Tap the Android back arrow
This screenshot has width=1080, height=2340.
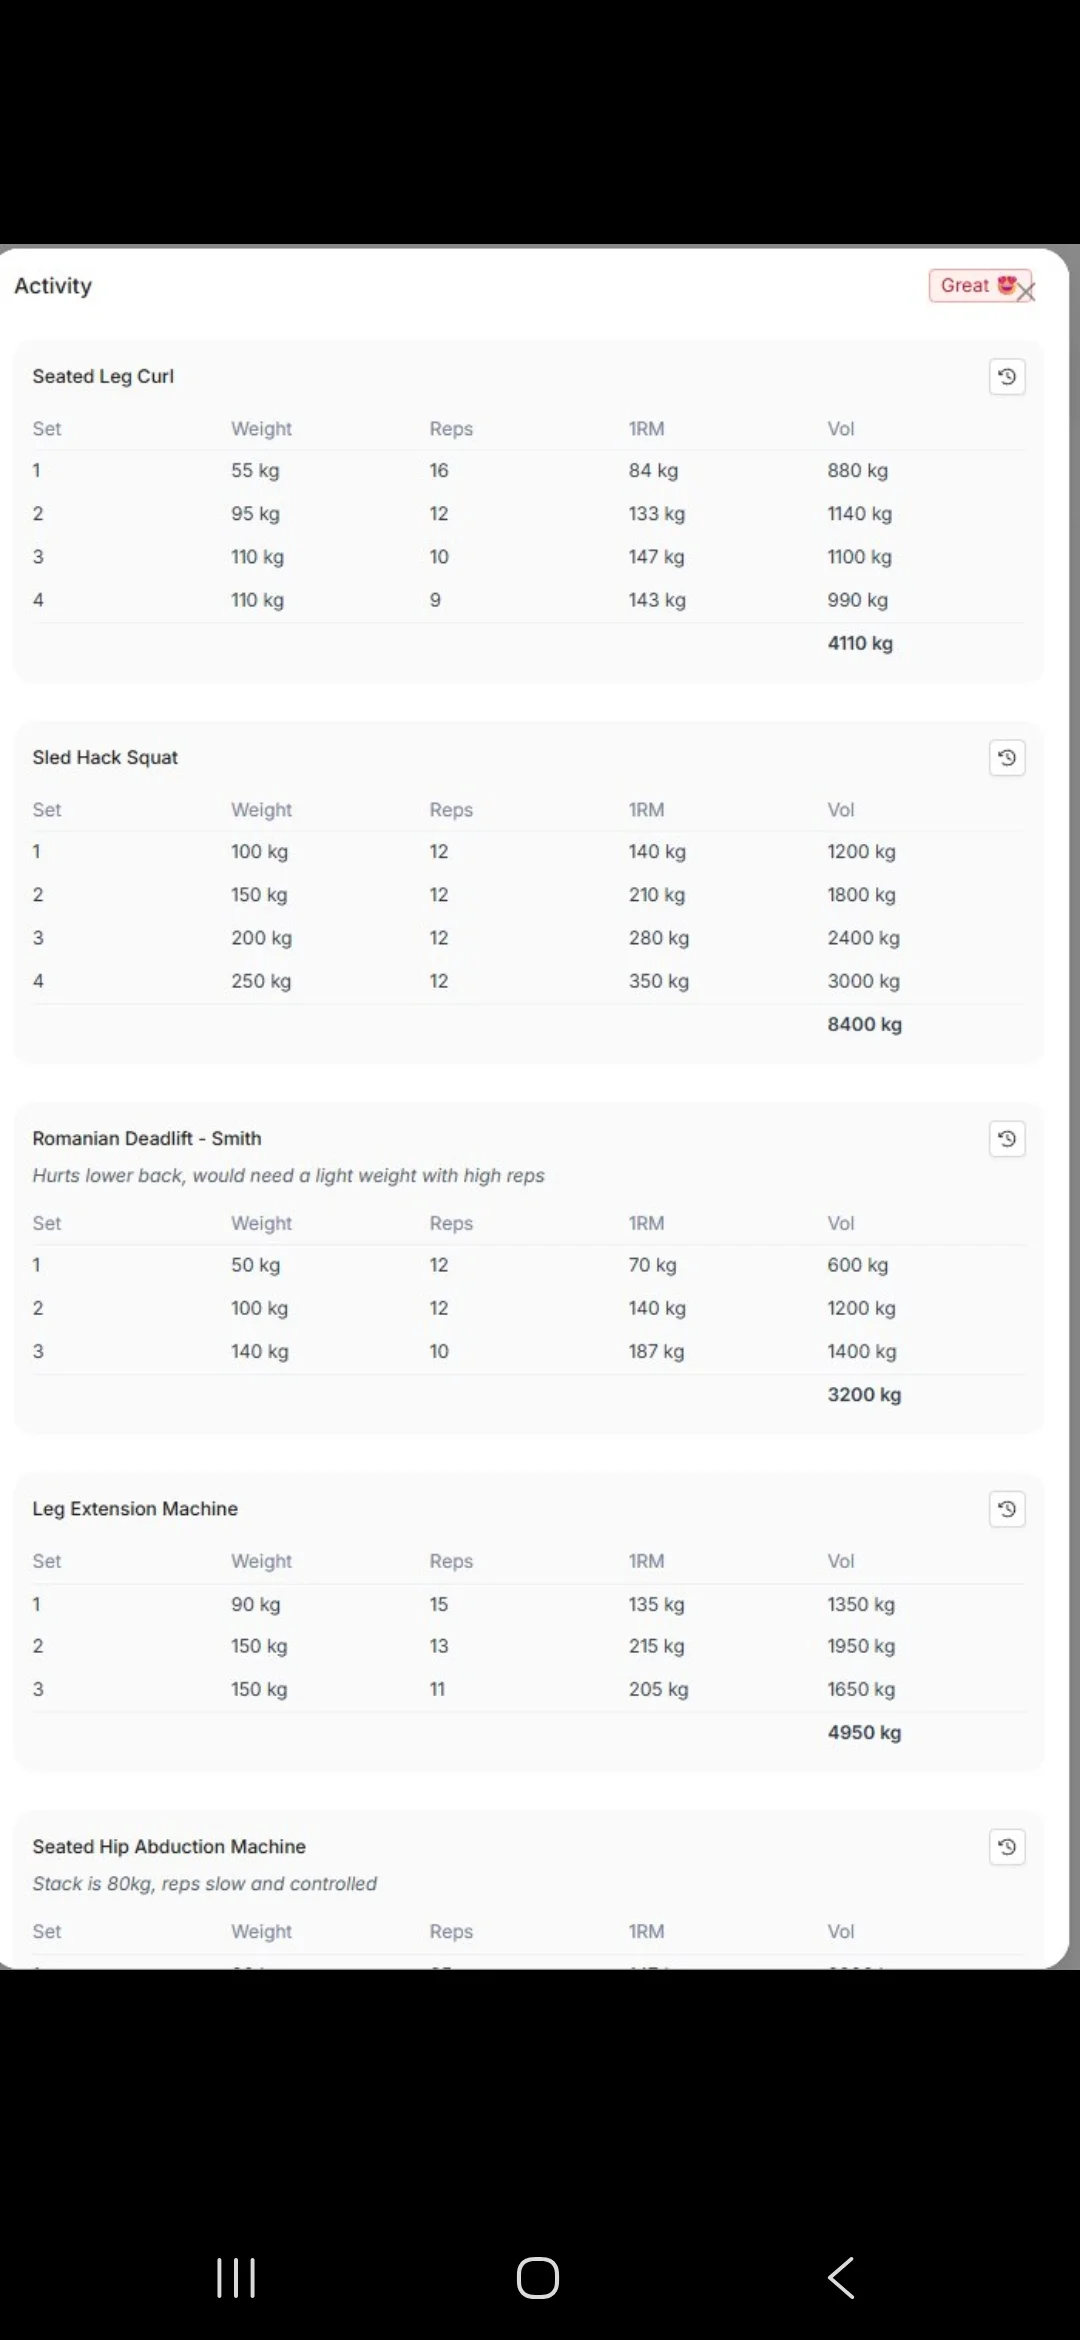pyautogui.click(x=841, y=2278)
